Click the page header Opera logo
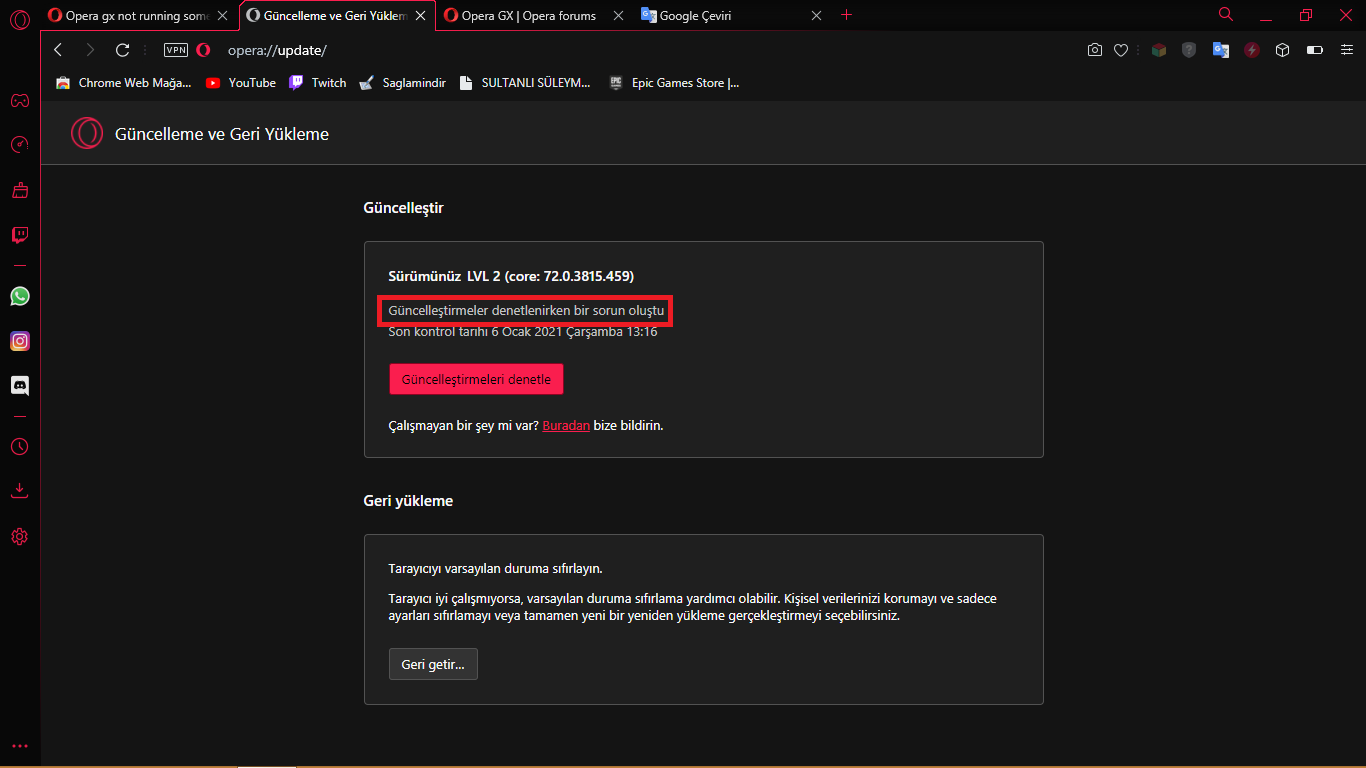Screen dimensions: 1366x768 tap(87, 133)
